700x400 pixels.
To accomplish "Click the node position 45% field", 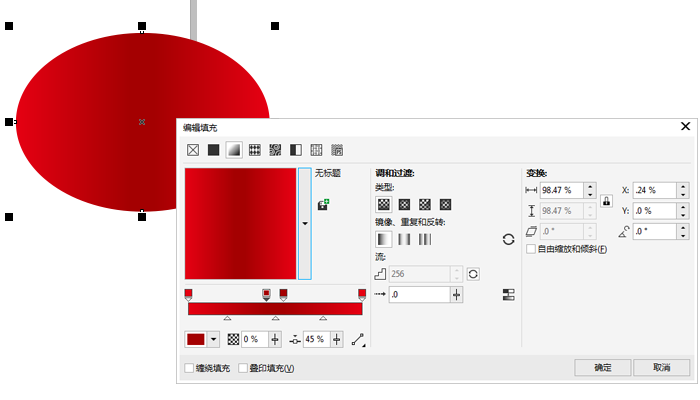I will click(x=317, y=340).
